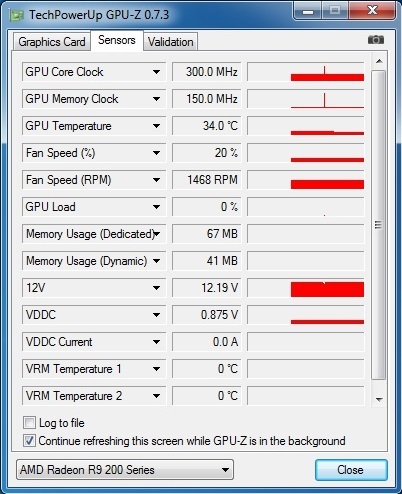Click the scrollbar down arrow

[x=379, y=399]
